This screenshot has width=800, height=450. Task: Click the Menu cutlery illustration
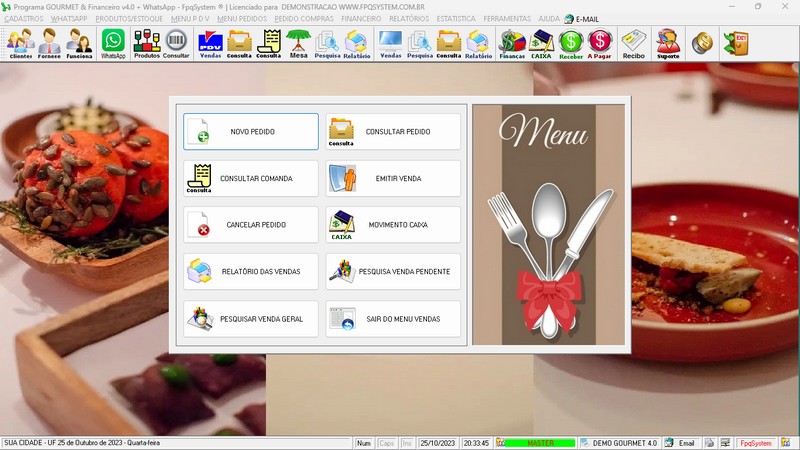[548, 225]
